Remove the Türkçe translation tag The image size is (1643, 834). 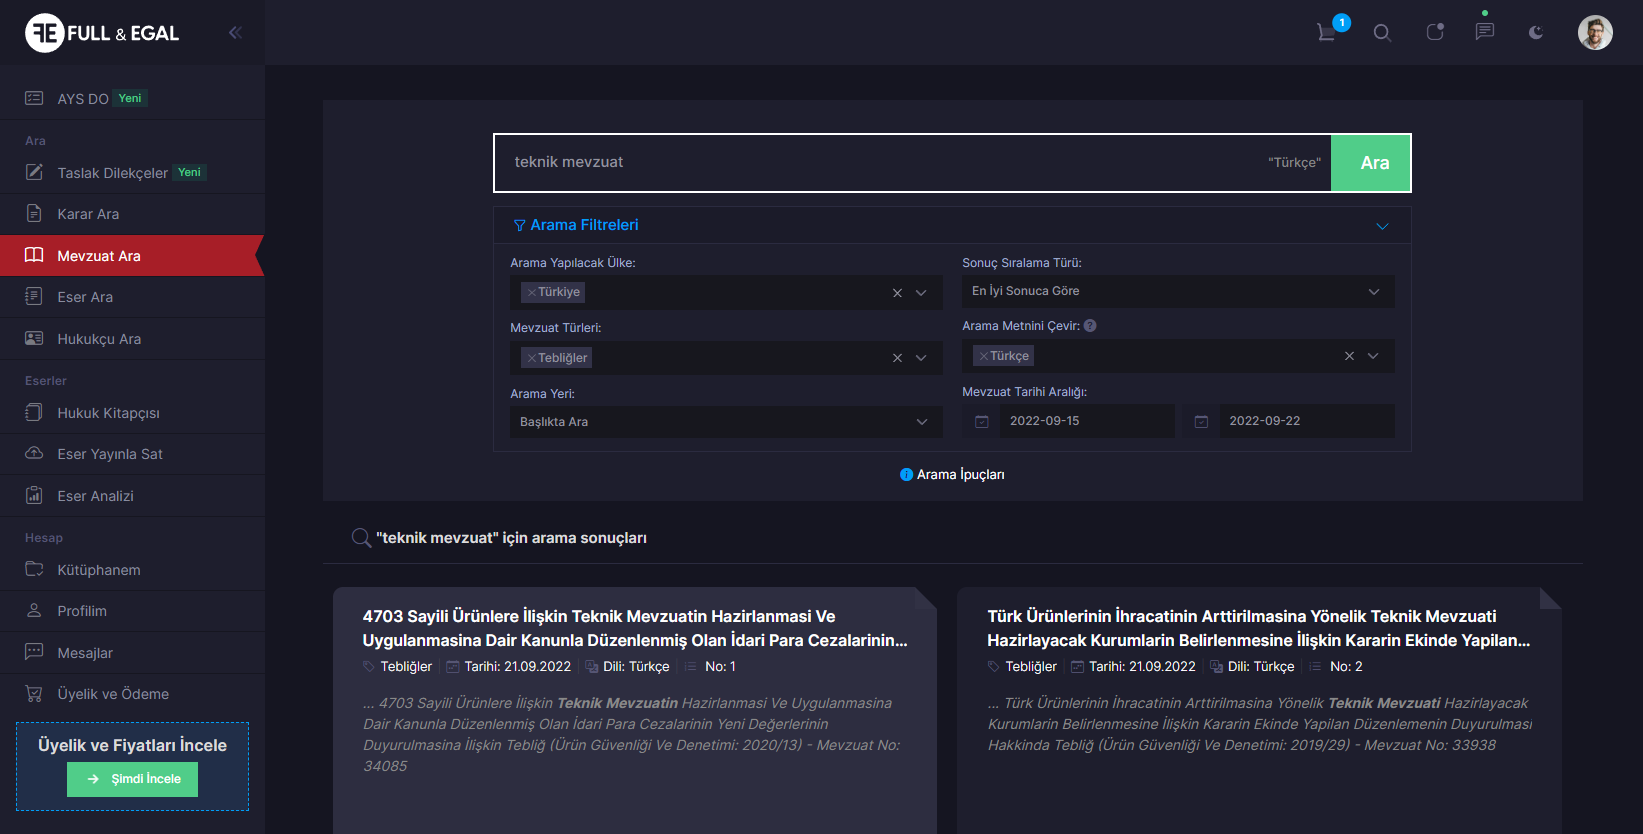(x=984, y=356)
